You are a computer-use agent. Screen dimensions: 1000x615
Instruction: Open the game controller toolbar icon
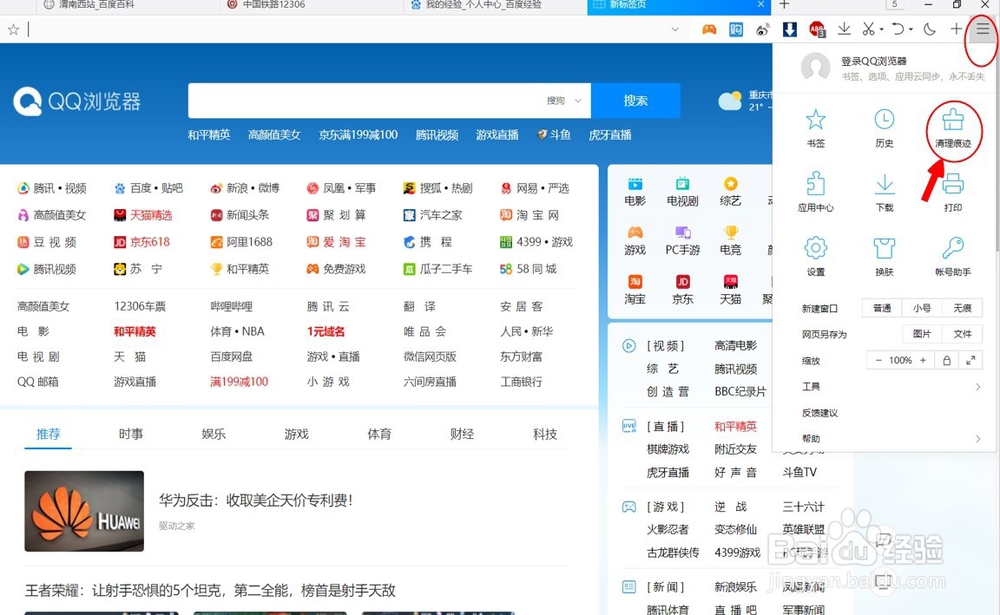tap(709, 29)
